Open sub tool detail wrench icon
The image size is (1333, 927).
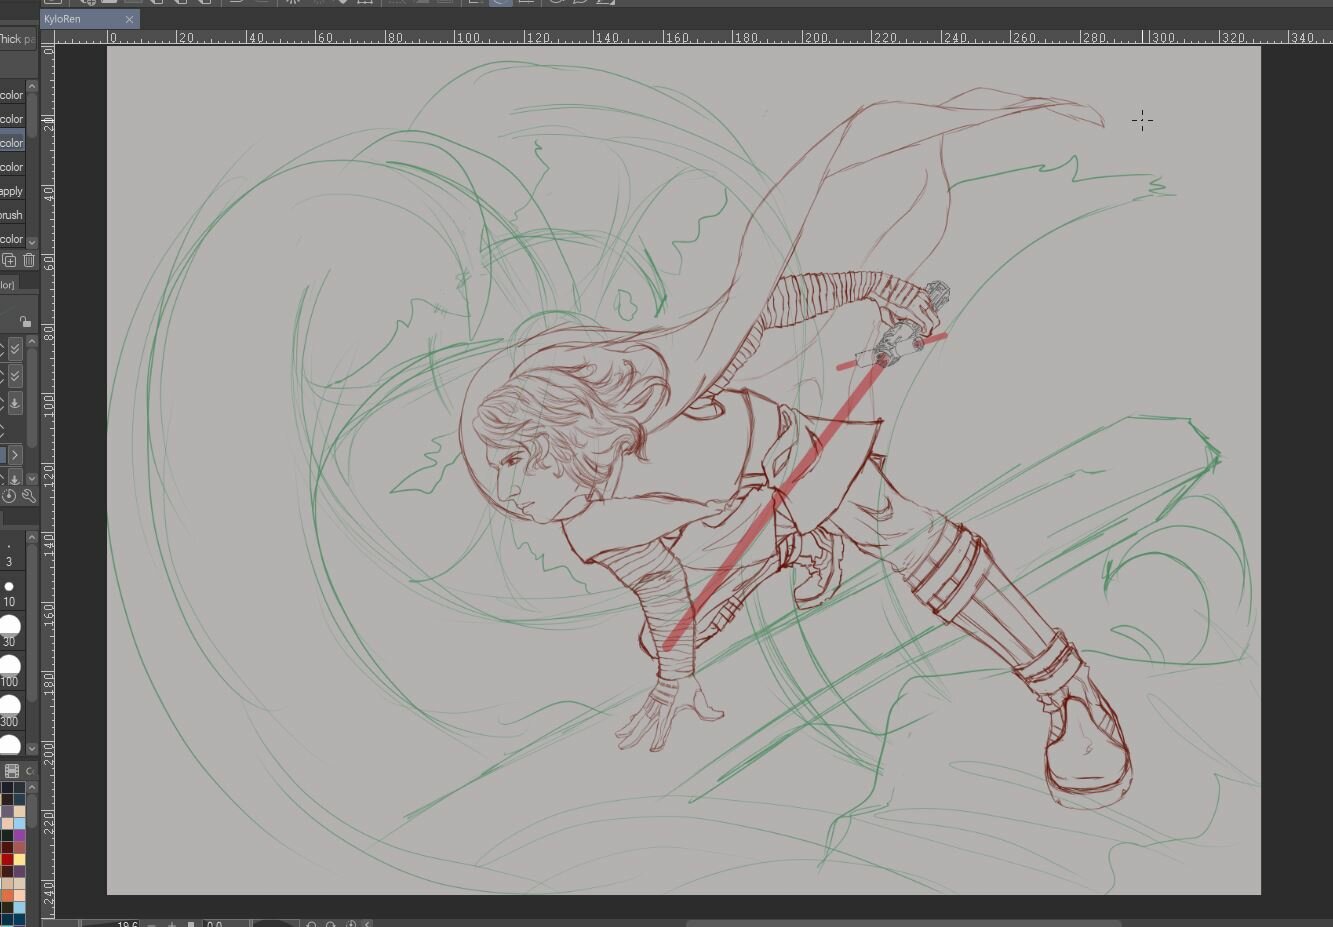coord(28,496)
